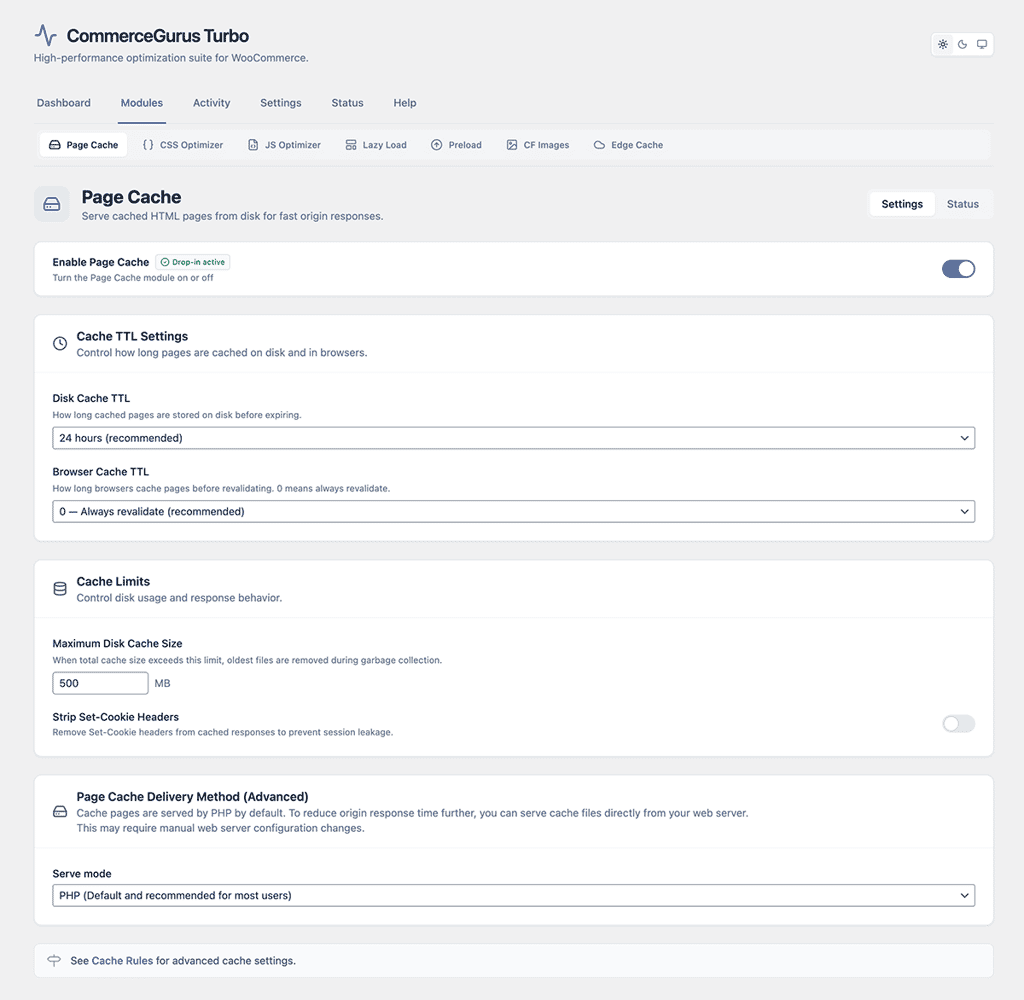Open the Help tab
Image resolution: width=1024 pixels, height=1000 pixels.
405,103
